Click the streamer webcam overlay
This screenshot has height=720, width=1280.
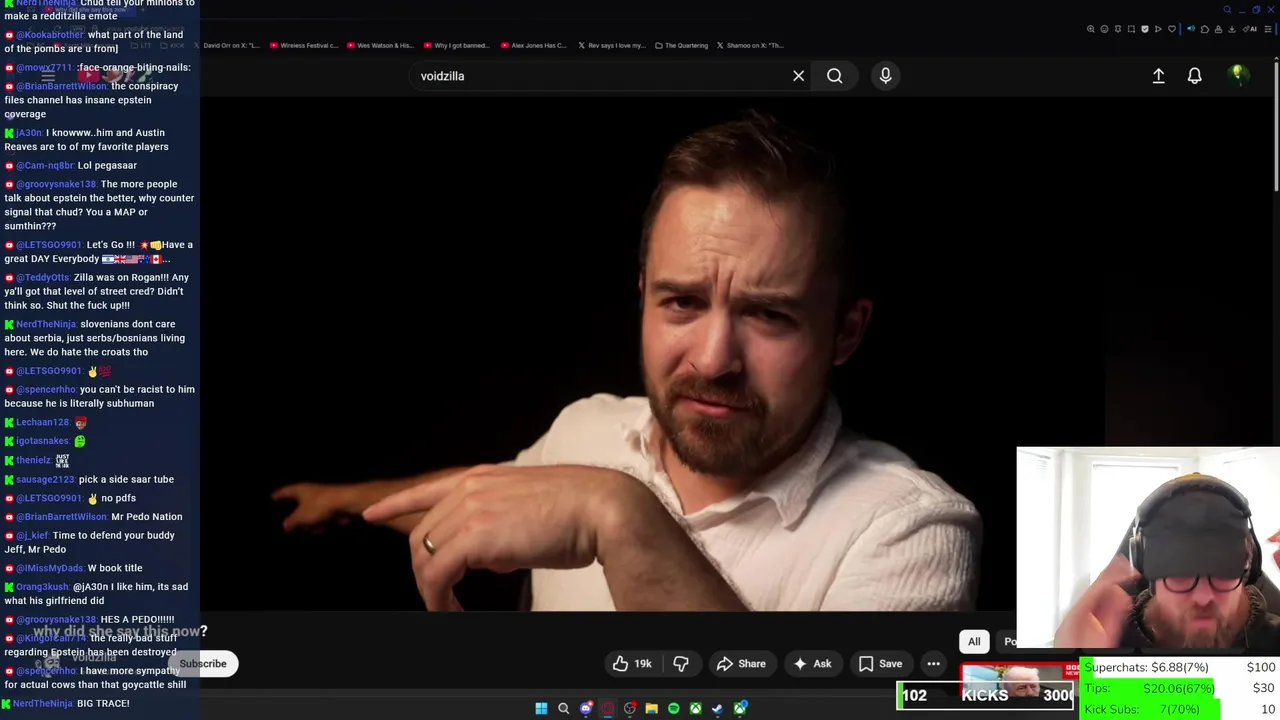(1148, 548)
